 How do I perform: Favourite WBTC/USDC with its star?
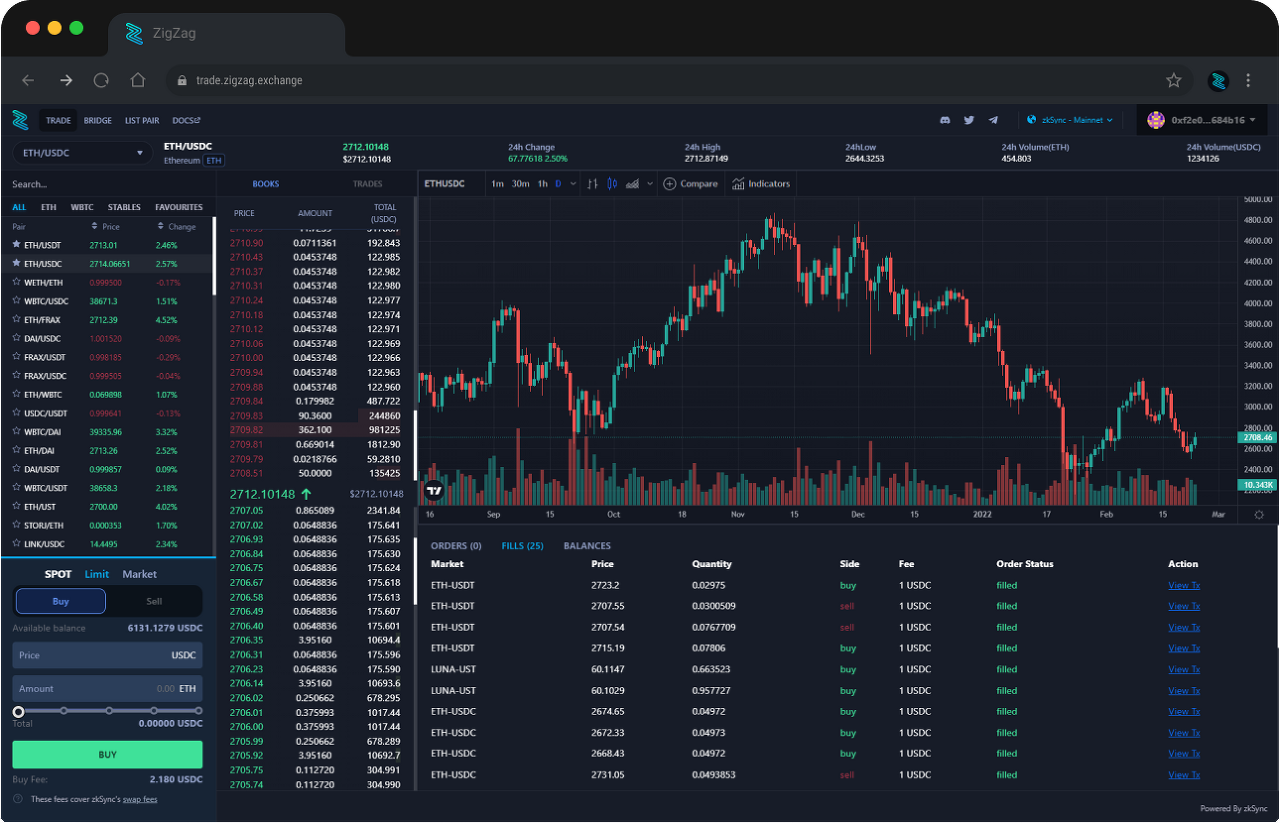(x=16, y=301)
